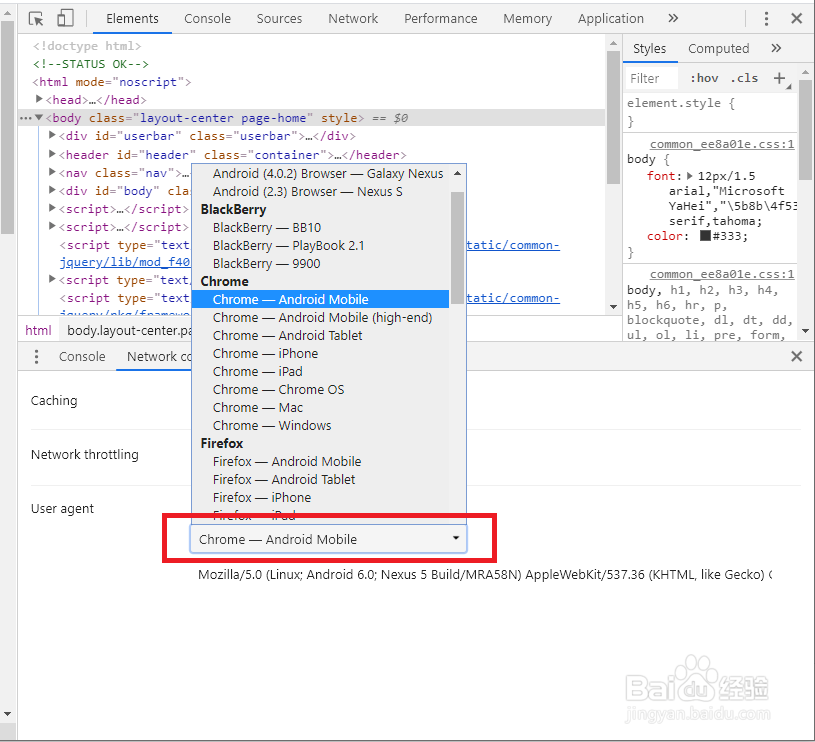Click the Elements panel scroll-down arrow
The height and width of the screenshot is (742, 815).
(613, 307)
